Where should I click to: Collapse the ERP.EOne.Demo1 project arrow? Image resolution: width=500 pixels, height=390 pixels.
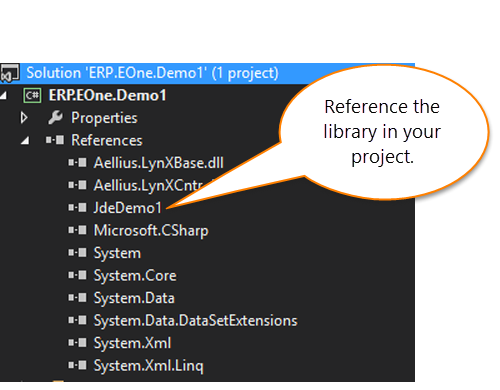[3, 96]
